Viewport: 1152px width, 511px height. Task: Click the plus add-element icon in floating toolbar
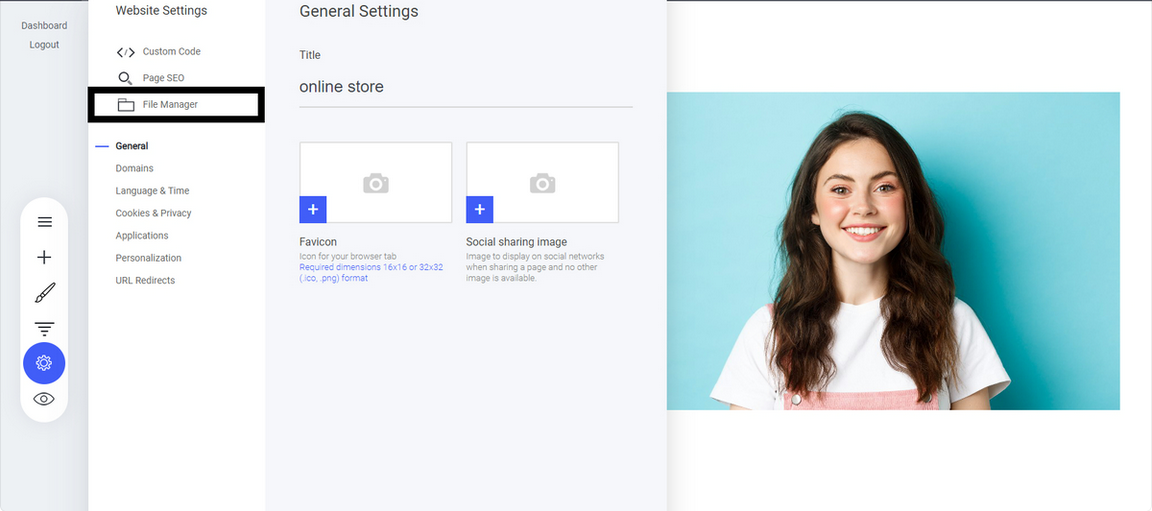pyautogui.click(x=44, y=257)
